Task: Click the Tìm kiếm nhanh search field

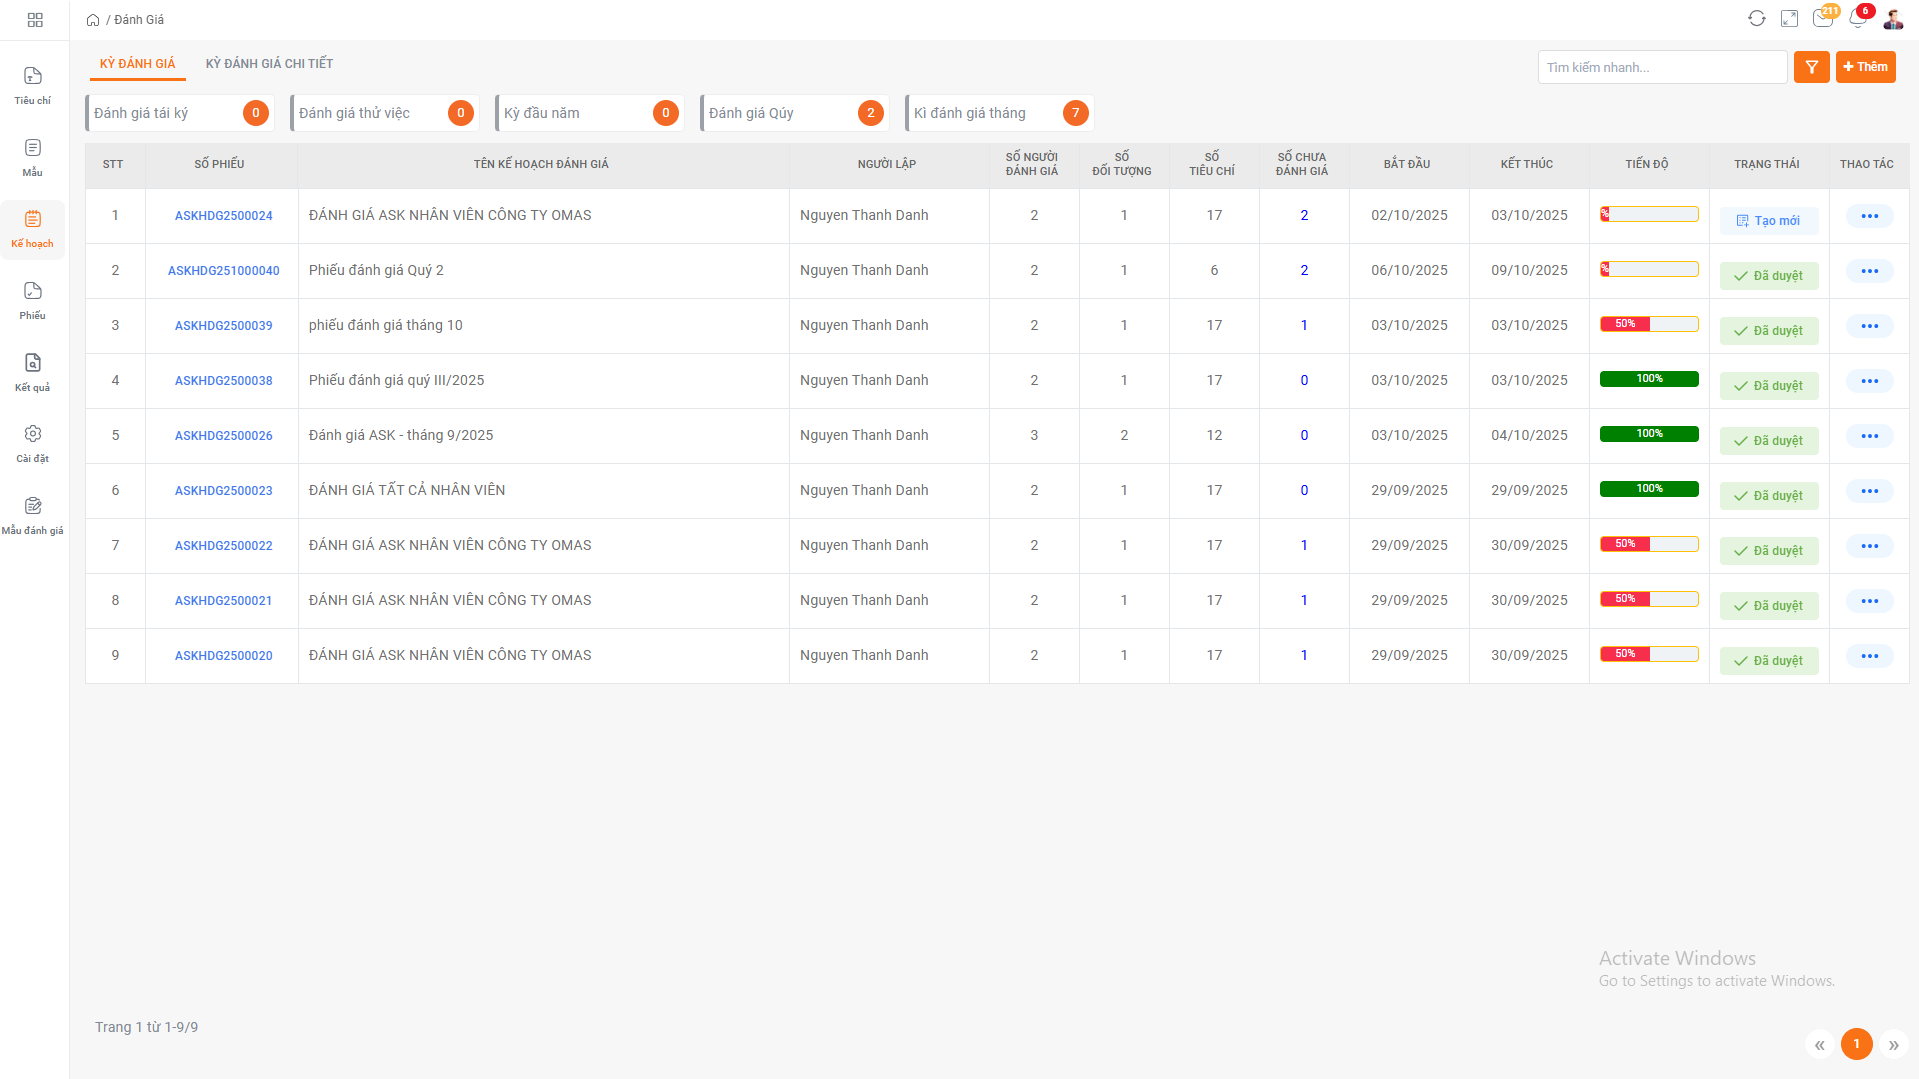Action: click(x=1662, y=67)
